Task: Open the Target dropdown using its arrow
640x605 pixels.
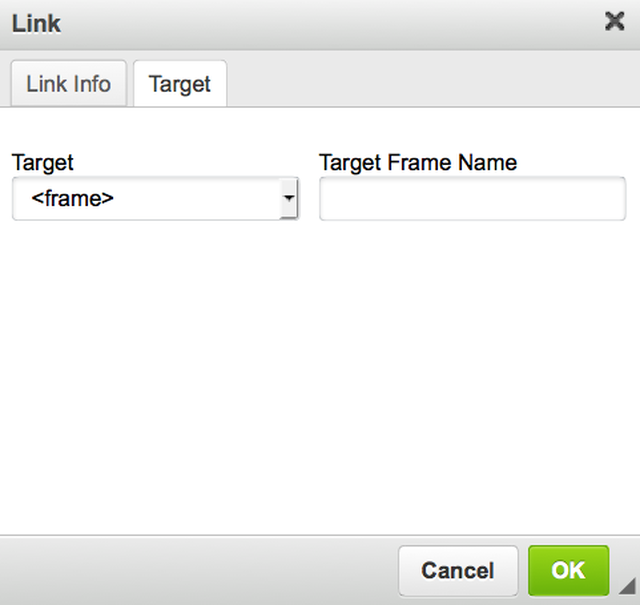Action: coord(289,199)
